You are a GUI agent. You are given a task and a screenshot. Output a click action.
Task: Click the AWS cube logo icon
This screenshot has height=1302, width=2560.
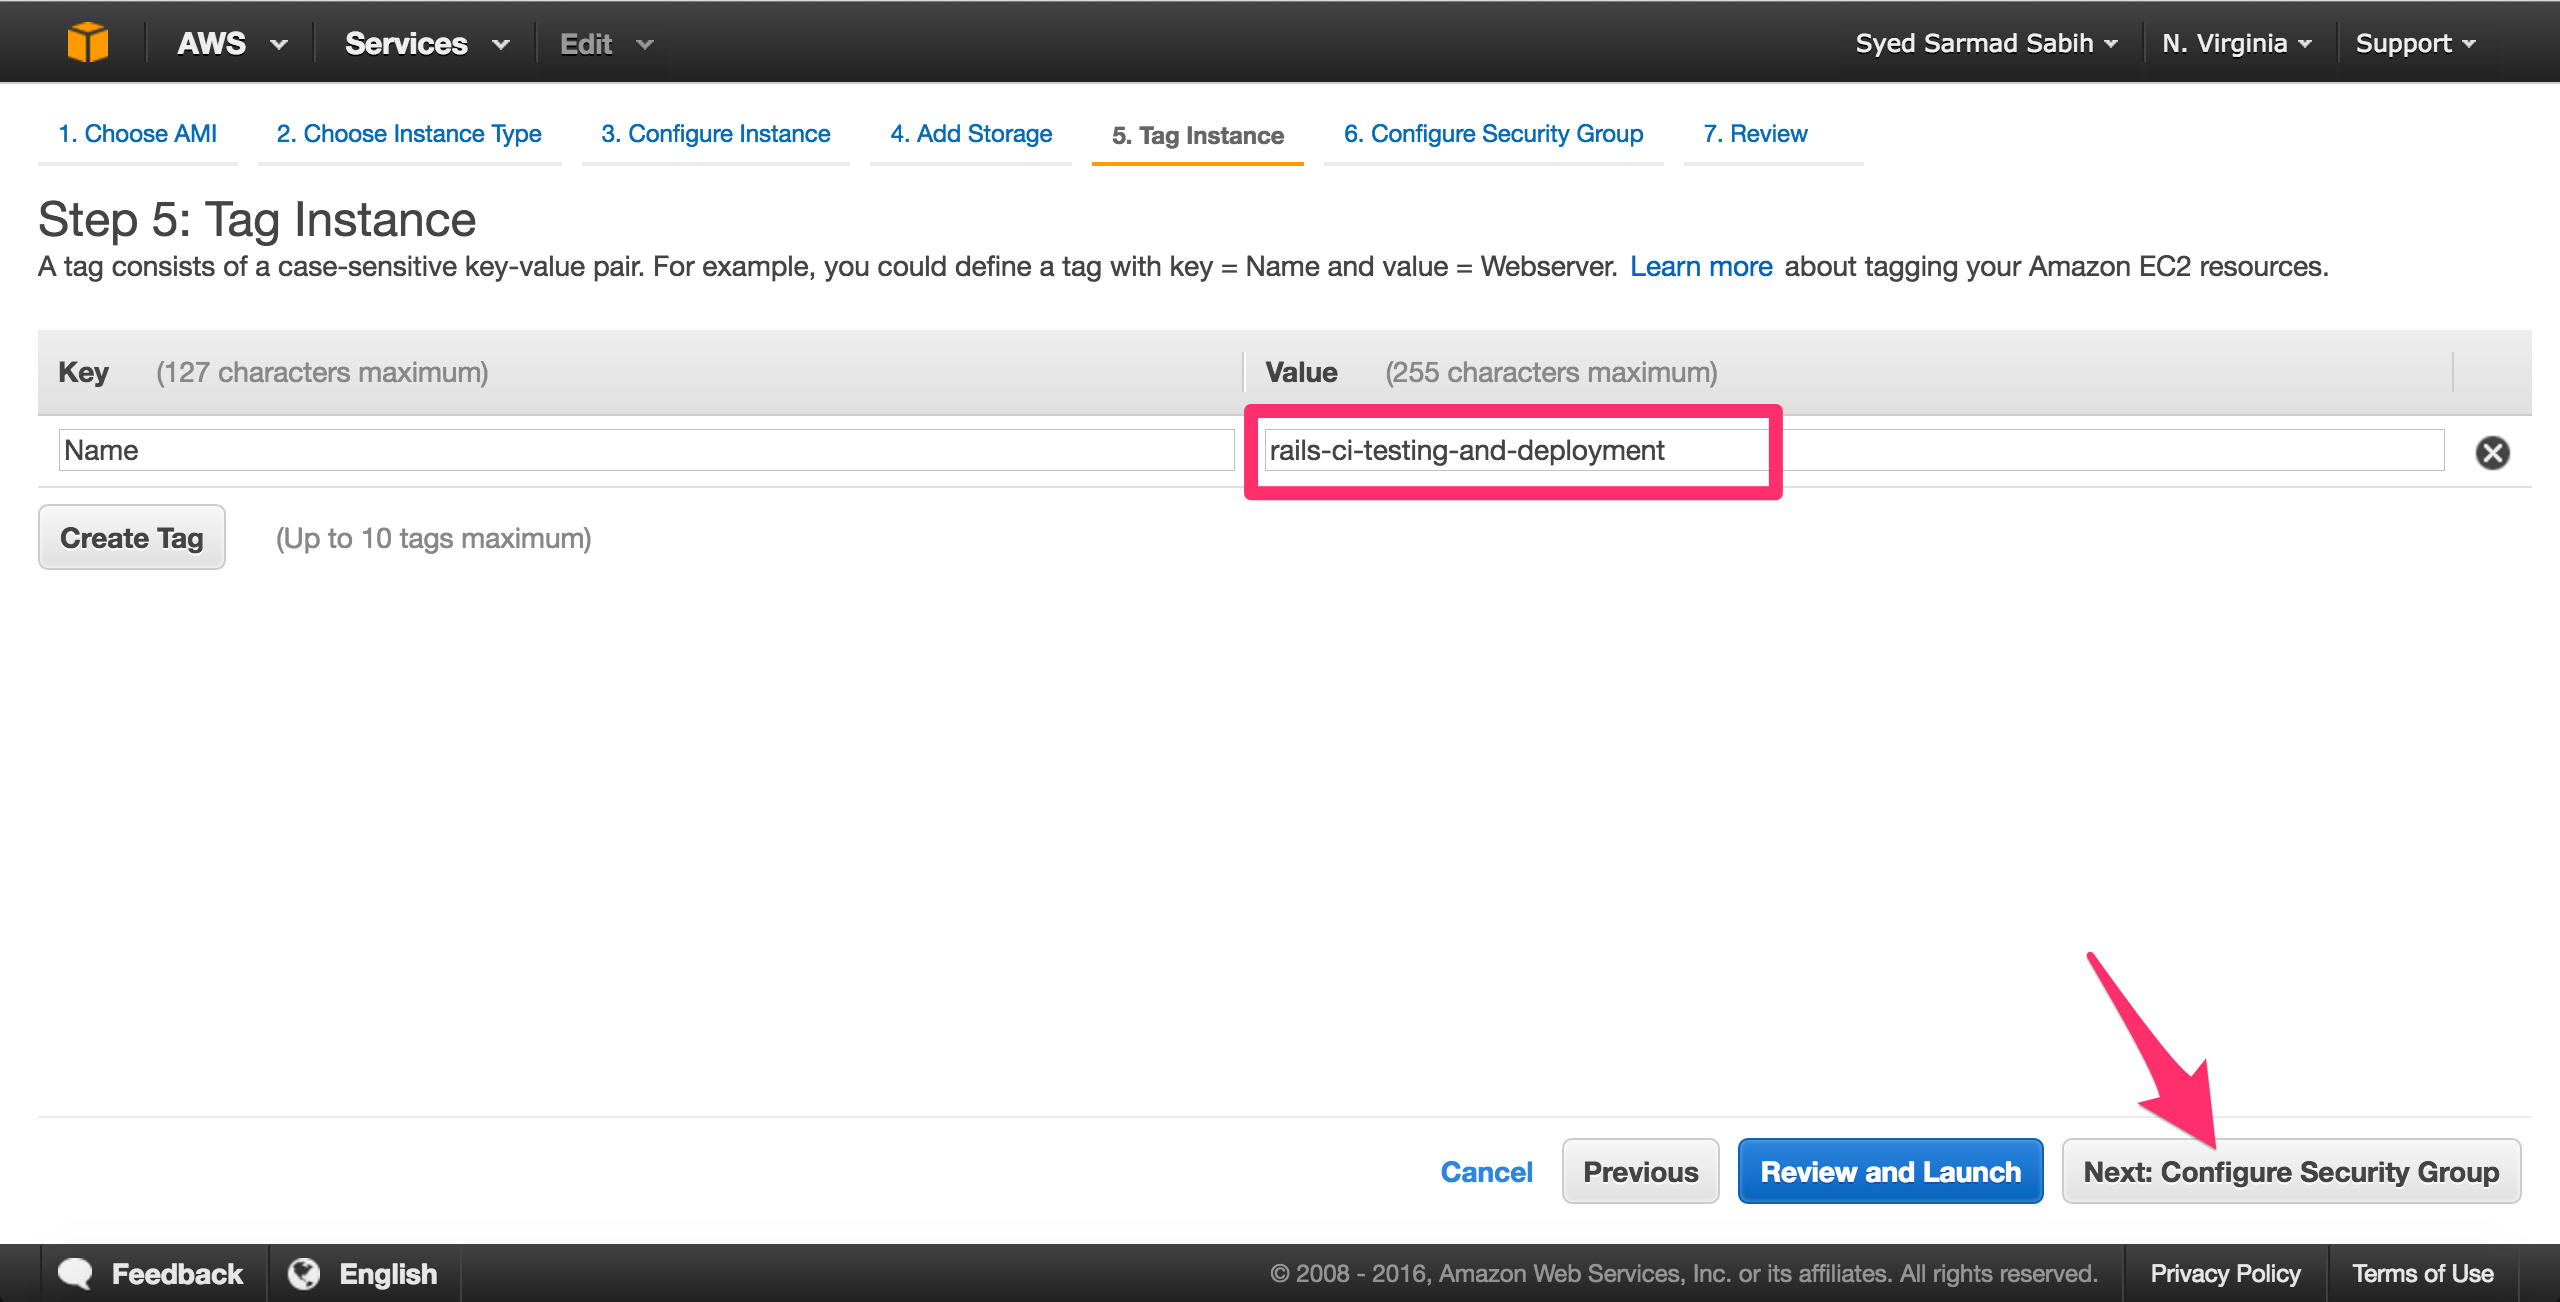[x=87, y=43]
